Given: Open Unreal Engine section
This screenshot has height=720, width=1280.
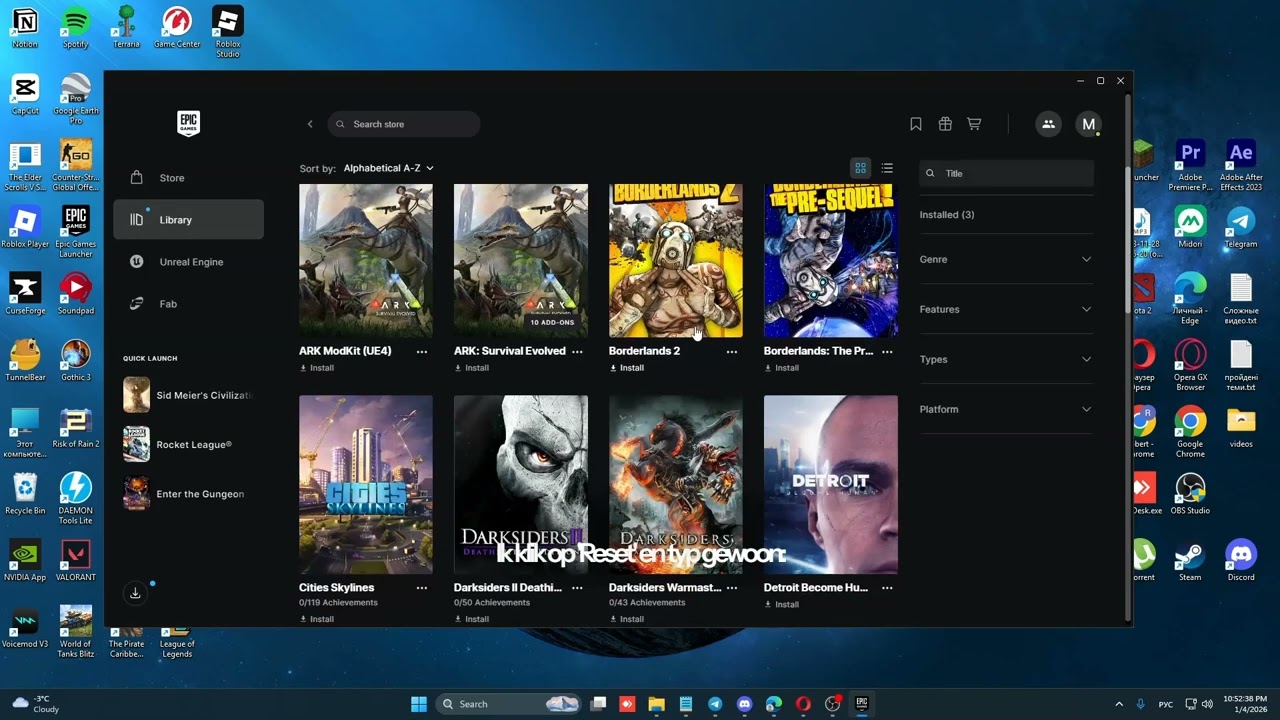Looking at the screenshot, I should (x=189, y=262).
